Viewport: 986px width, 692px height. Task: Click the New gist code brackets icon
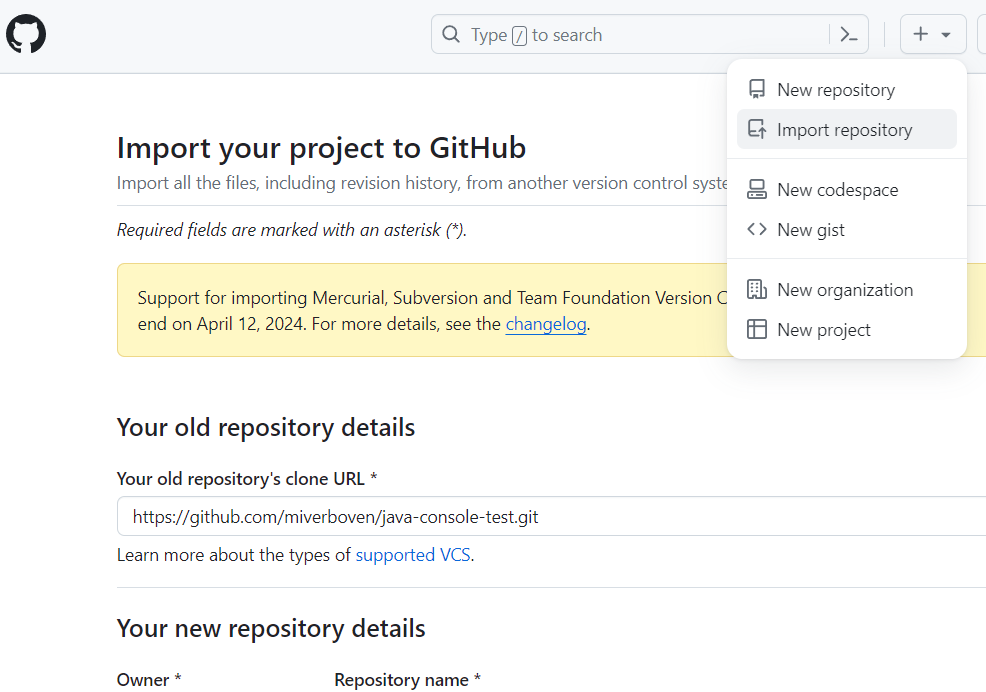pyautogui.click(x=757, y=230)
